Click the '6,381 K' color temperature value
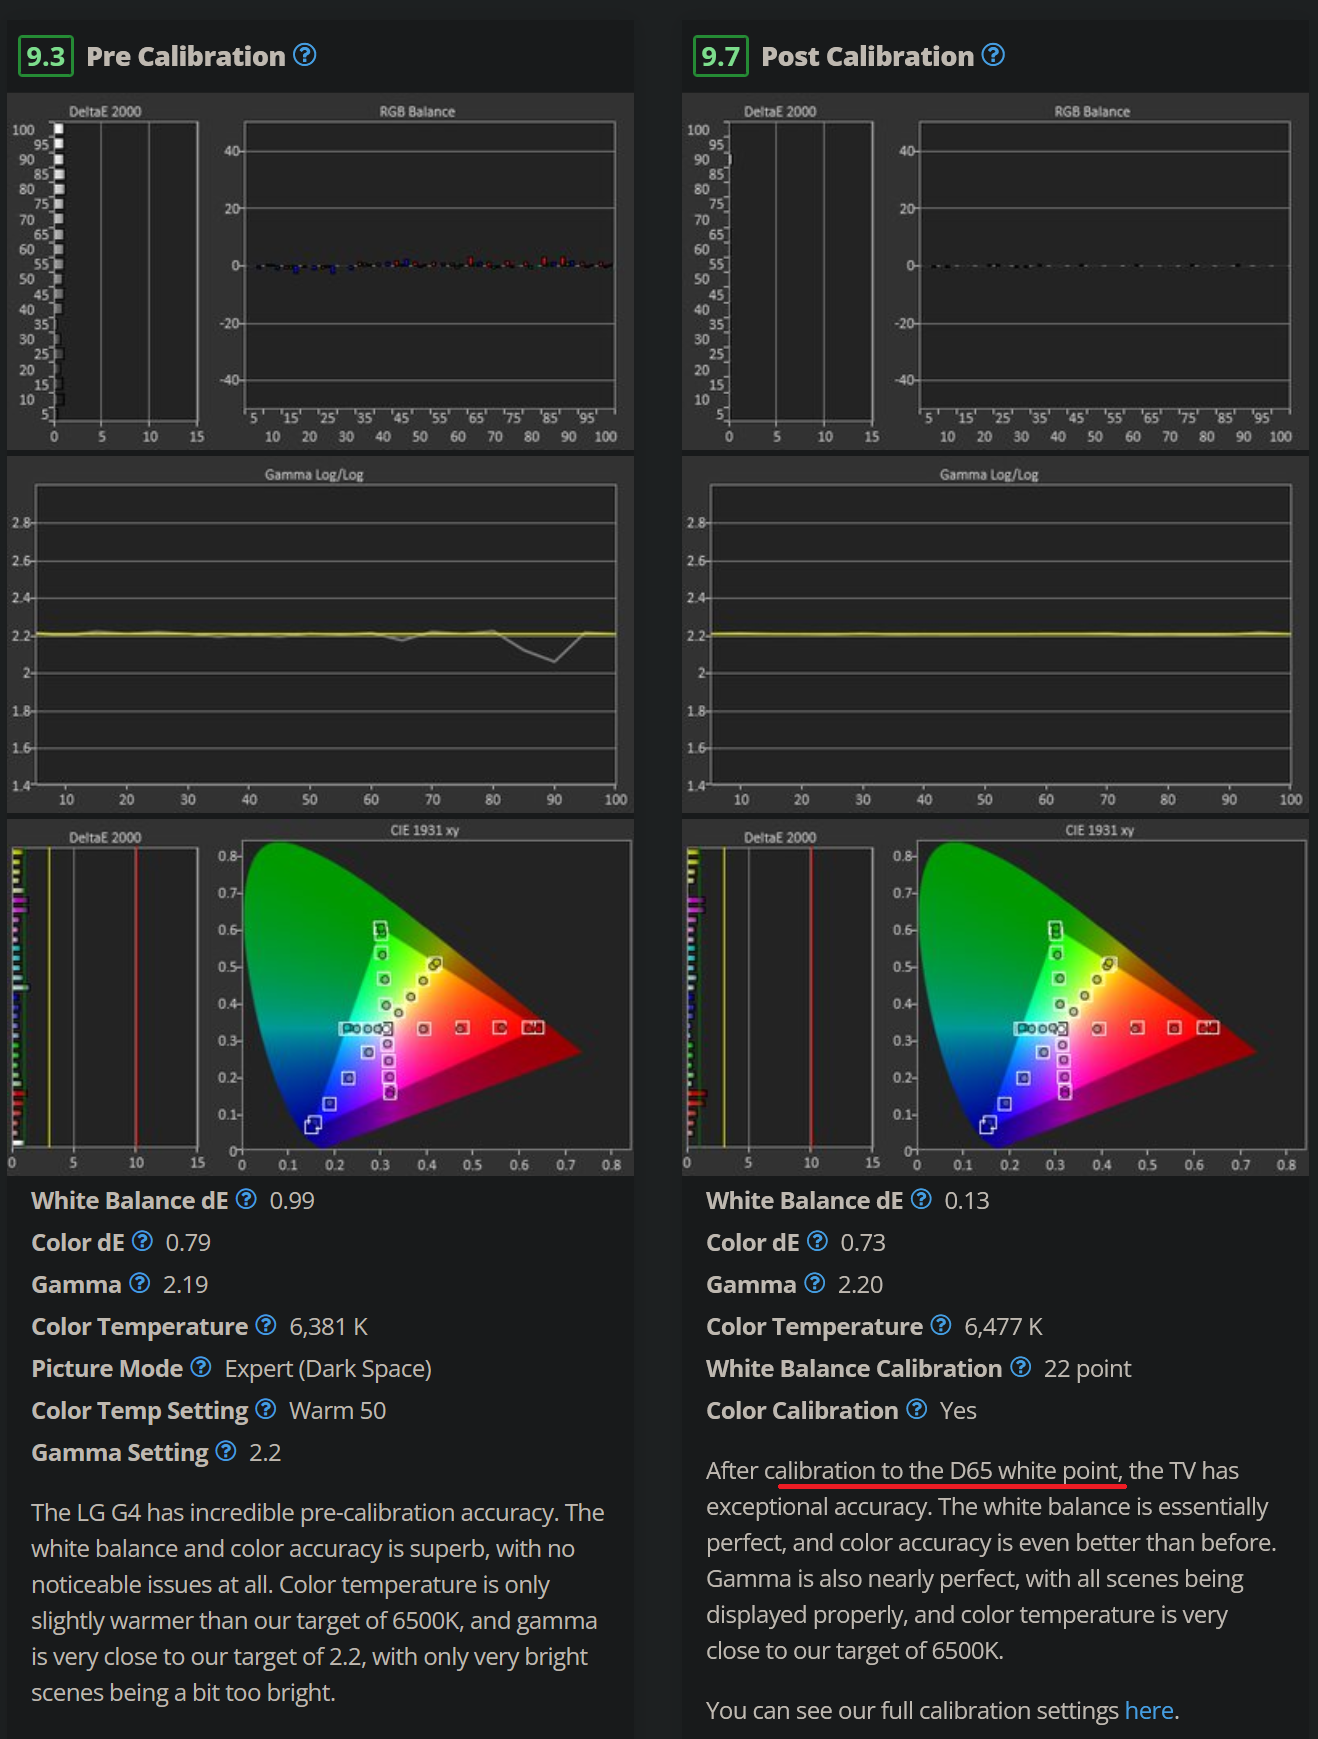 point(328,1327)
